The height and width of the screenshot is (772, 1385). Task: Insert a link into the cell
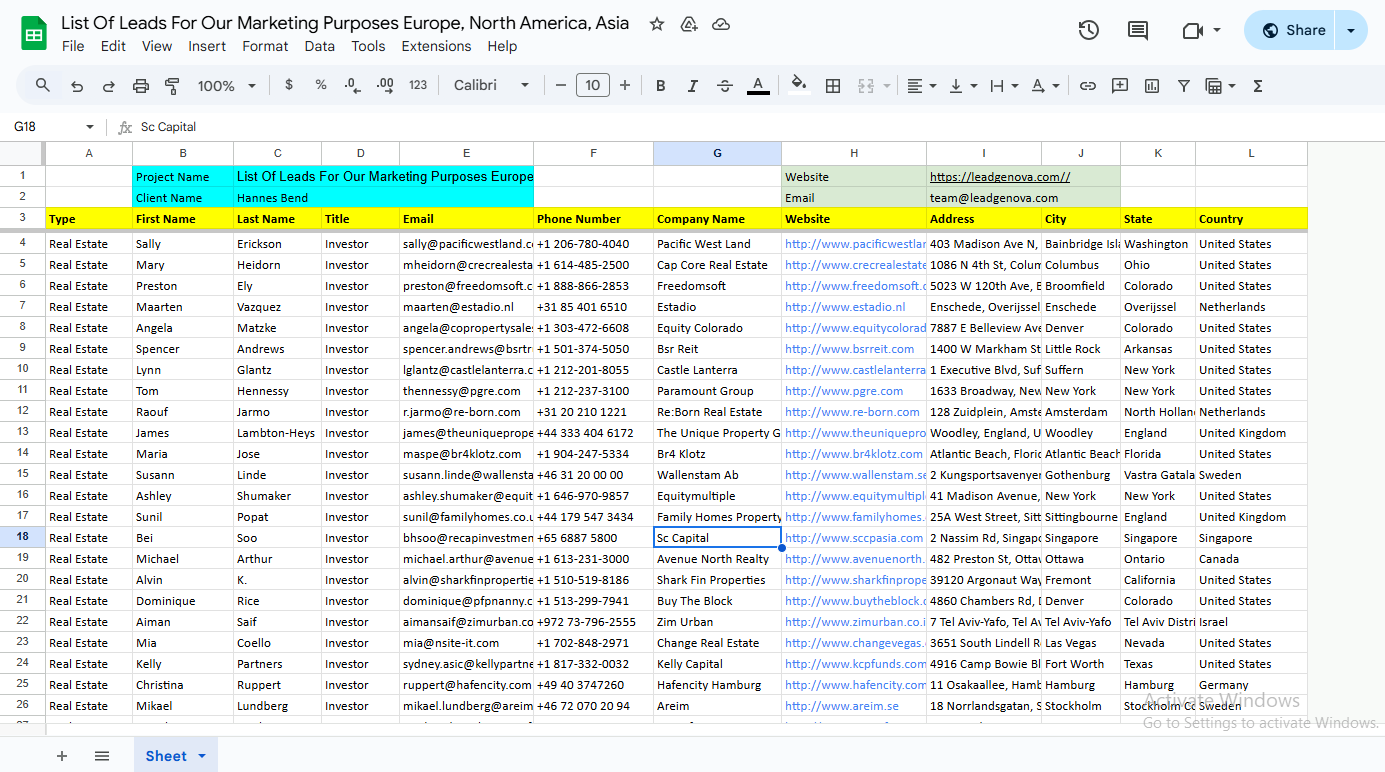coord(1088,86)
